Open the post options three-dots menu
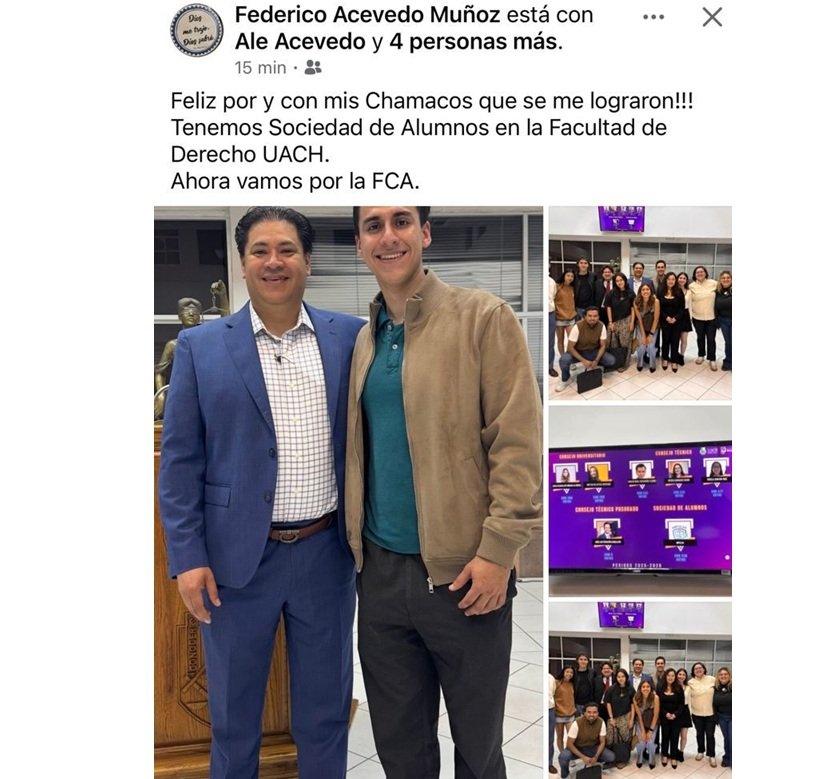This screenshot has height=779, width=838. [x=653, y=17]
